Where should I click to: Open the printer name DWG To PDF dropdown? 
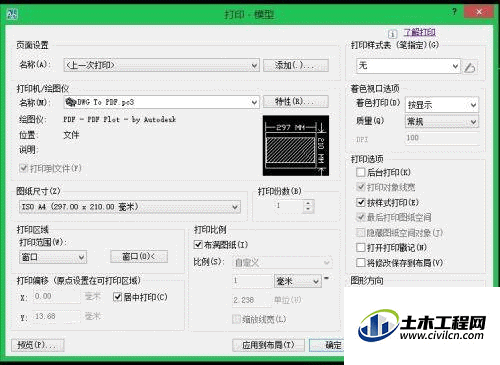point(161,102)
